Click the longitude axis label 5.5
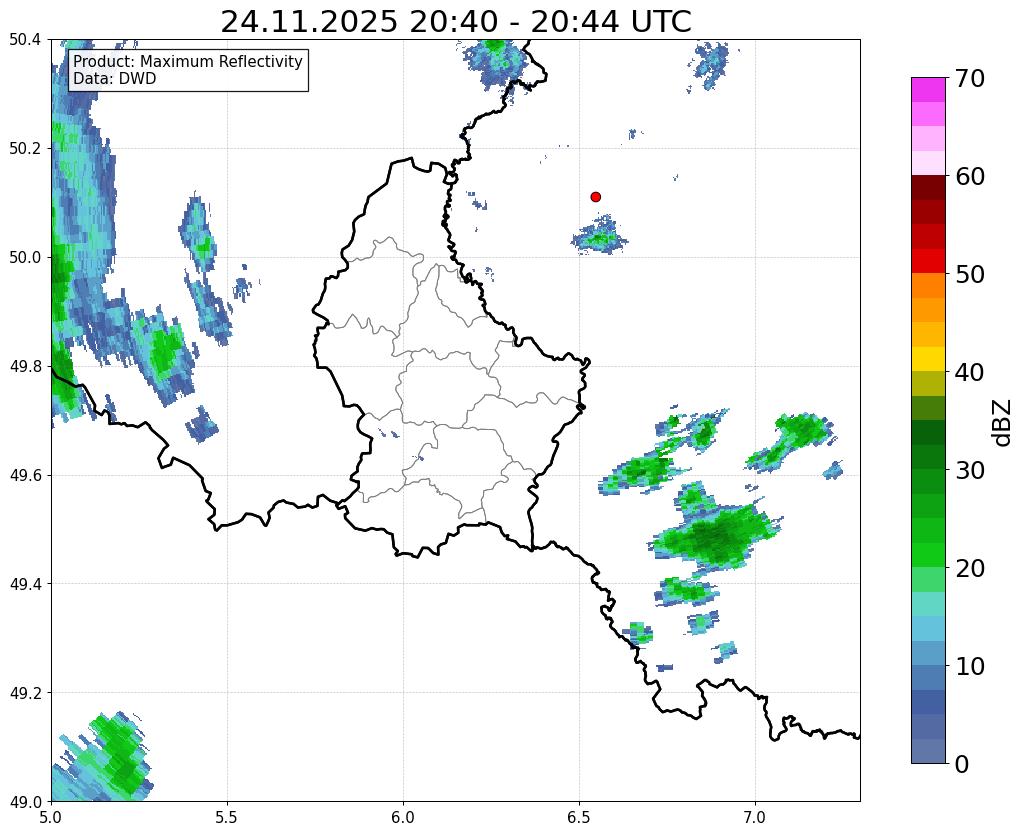1023x834 pixels. [x=227, y=817]
